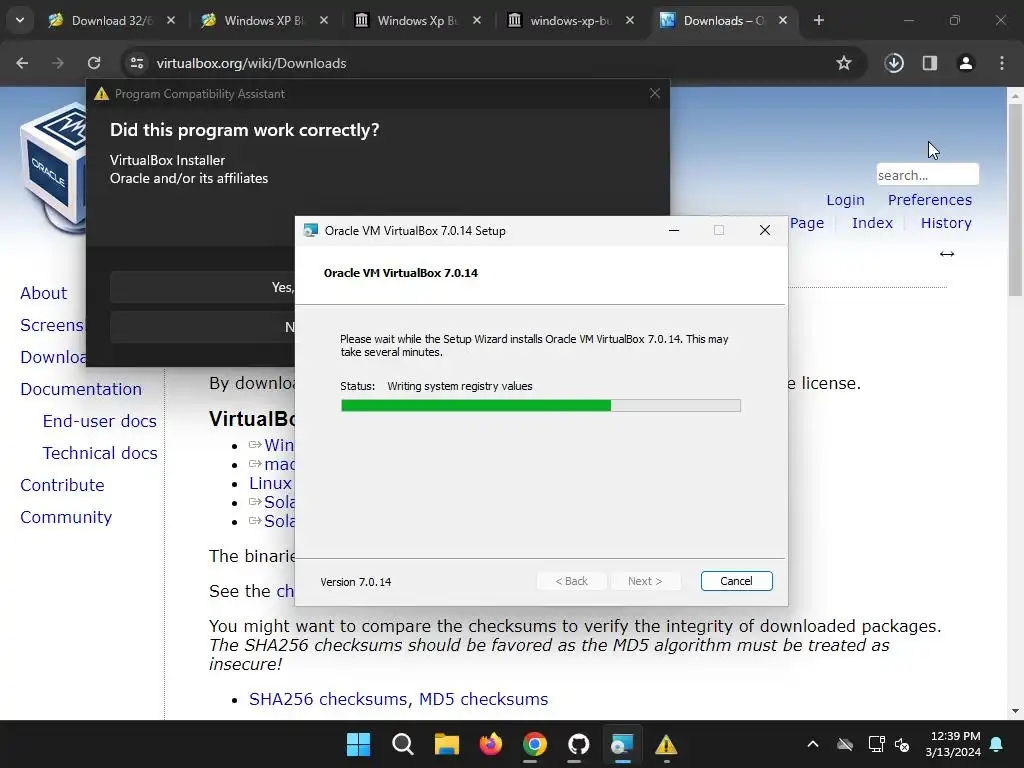Click the OneDrive cloud tray icon
1024x768 pixels.
tap(845, 744)
